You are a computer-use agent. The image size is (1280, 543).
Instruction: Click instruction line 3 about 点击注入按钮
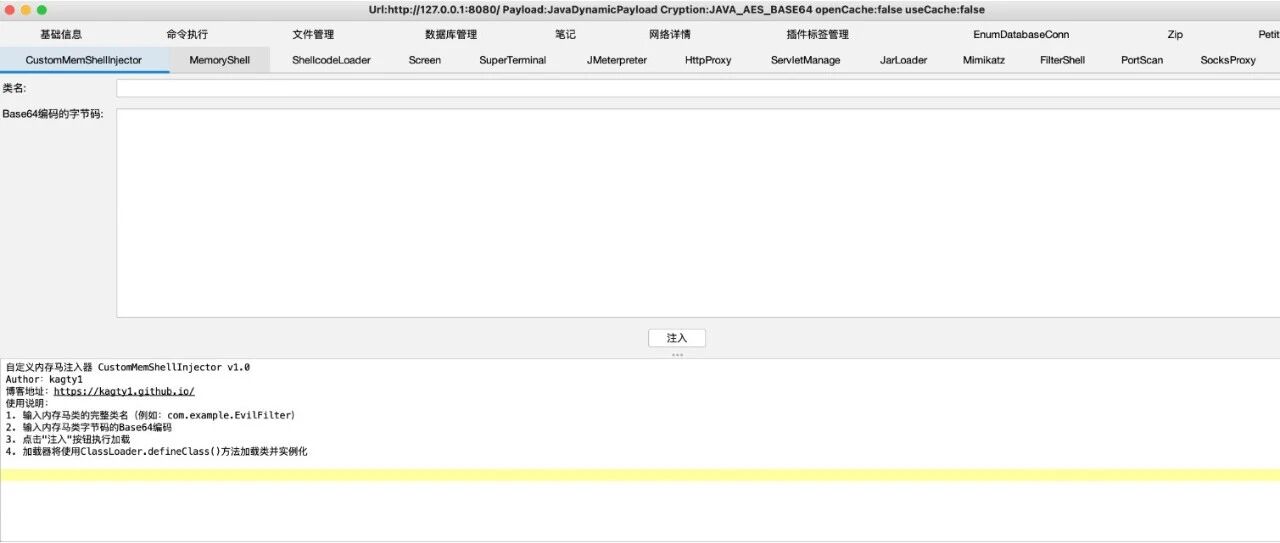(x=67, y=439)
